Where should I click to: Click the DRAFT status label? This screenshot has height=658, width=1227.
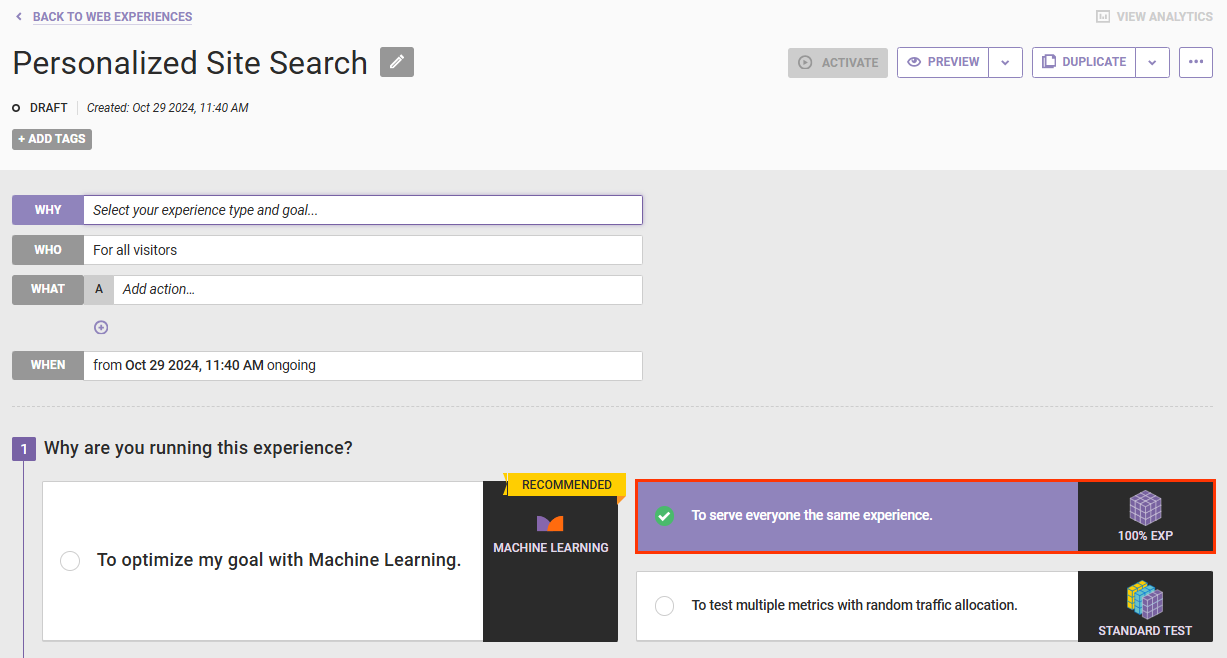tap(48, 108)
